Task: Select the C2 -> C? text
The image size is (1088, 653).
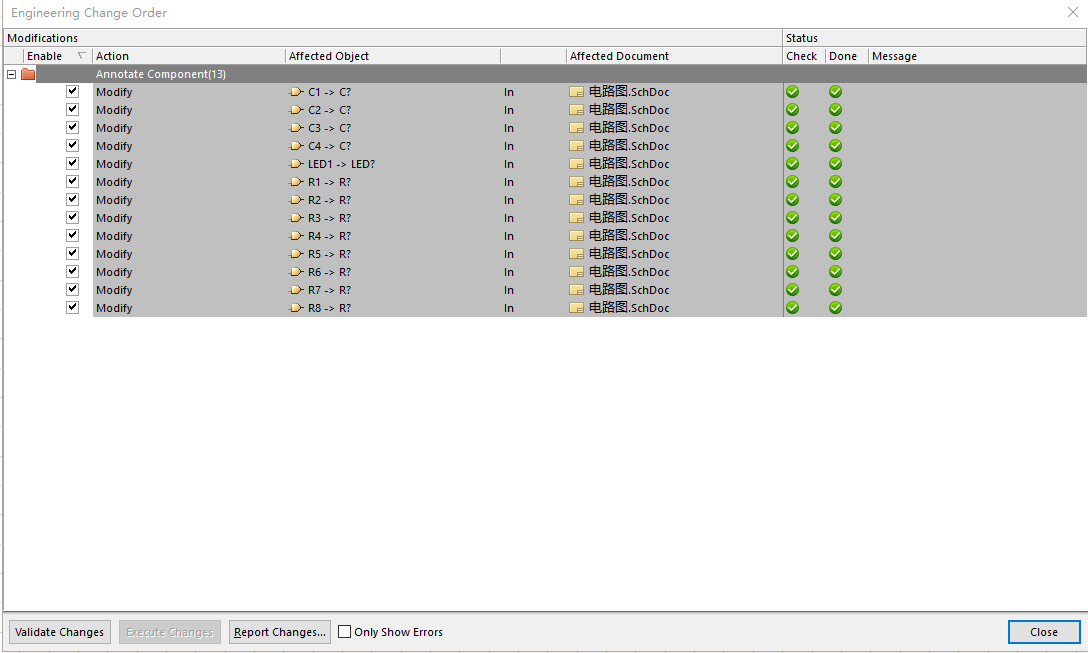Action: pyautogui.click(x=330, y=110)
